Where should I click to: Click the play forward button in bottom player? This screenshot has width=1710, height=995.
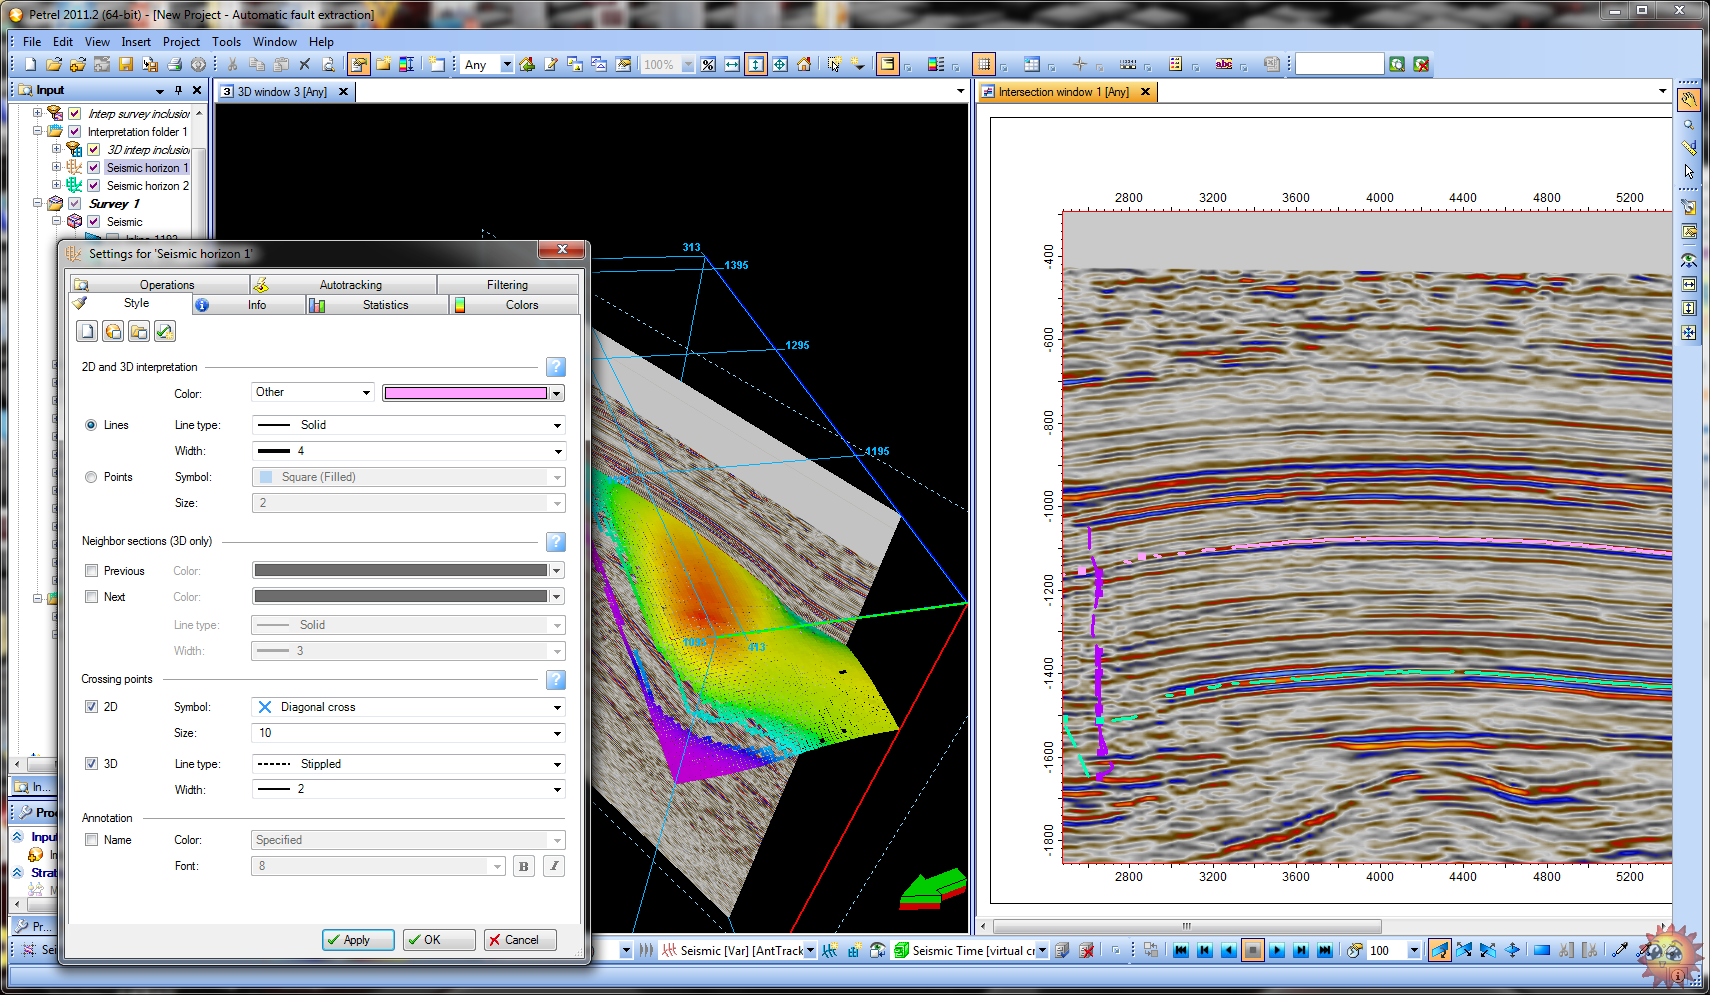pyautogui.click(x=1277, y=950)
